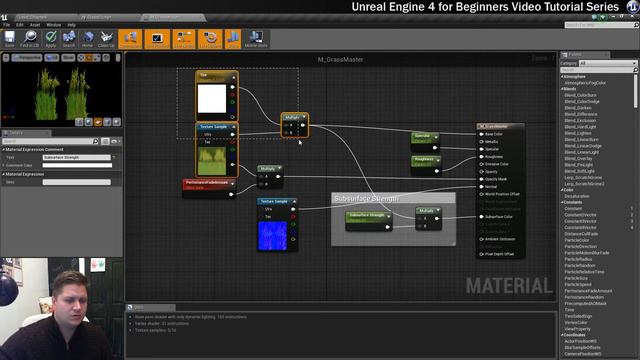Open the viewport options arrow button
The image size is (640, 360).
6,58
